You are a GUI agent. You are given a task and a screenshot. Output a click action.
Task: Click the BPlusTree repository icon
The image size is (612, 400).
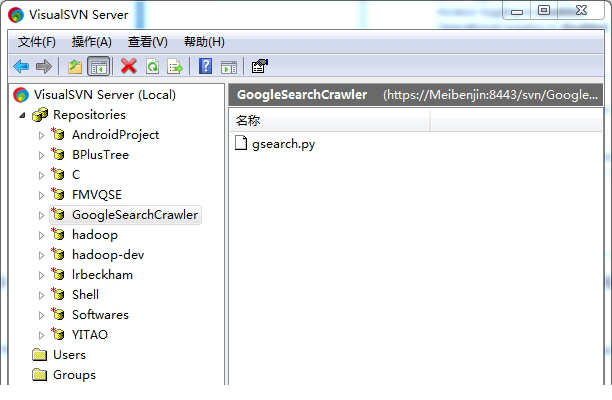click(x=58, y=154)
